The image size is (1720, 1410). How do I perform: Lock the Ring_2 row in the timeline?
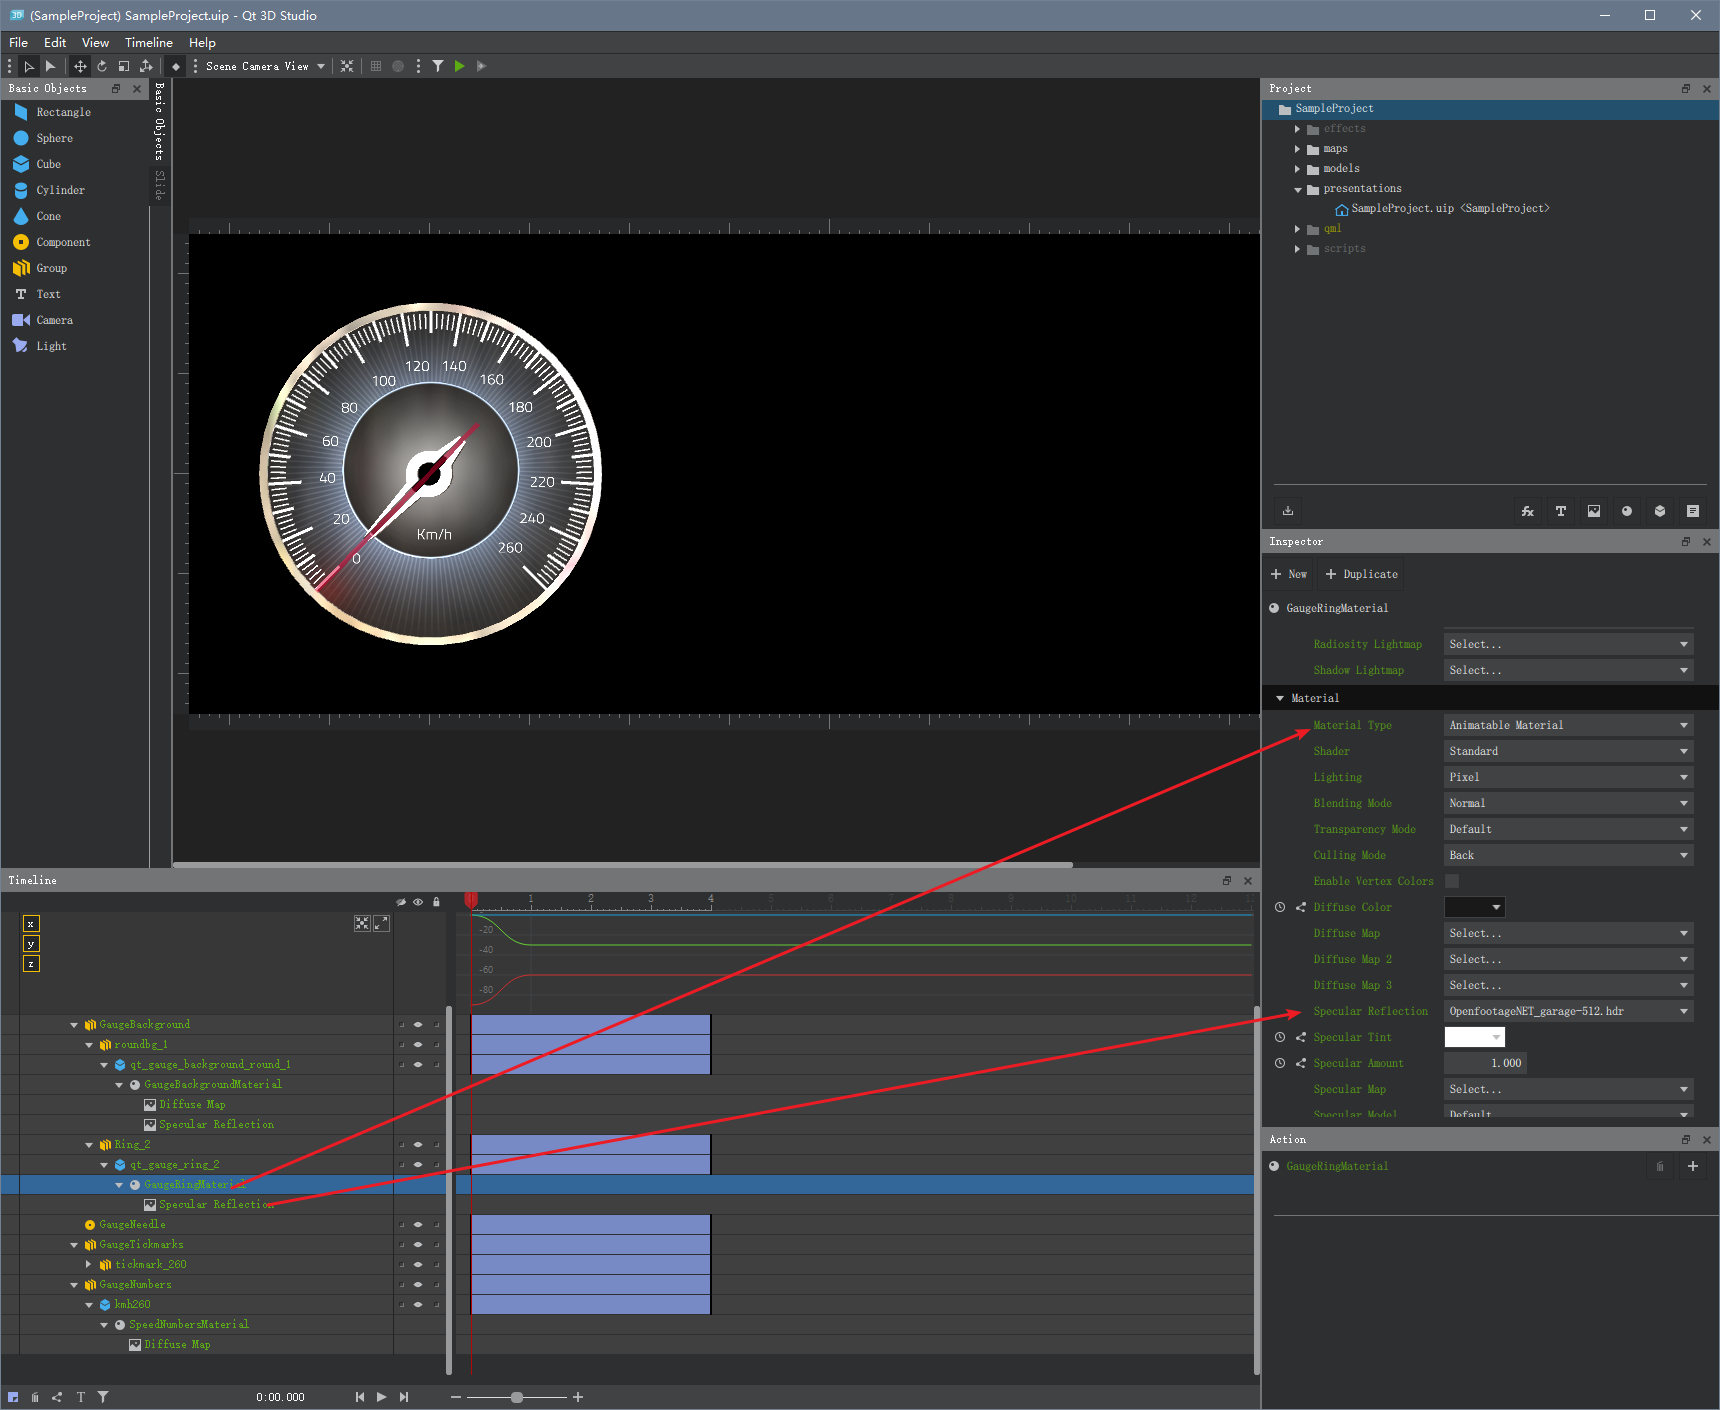pyautogui.click(x=437, y=1144)
